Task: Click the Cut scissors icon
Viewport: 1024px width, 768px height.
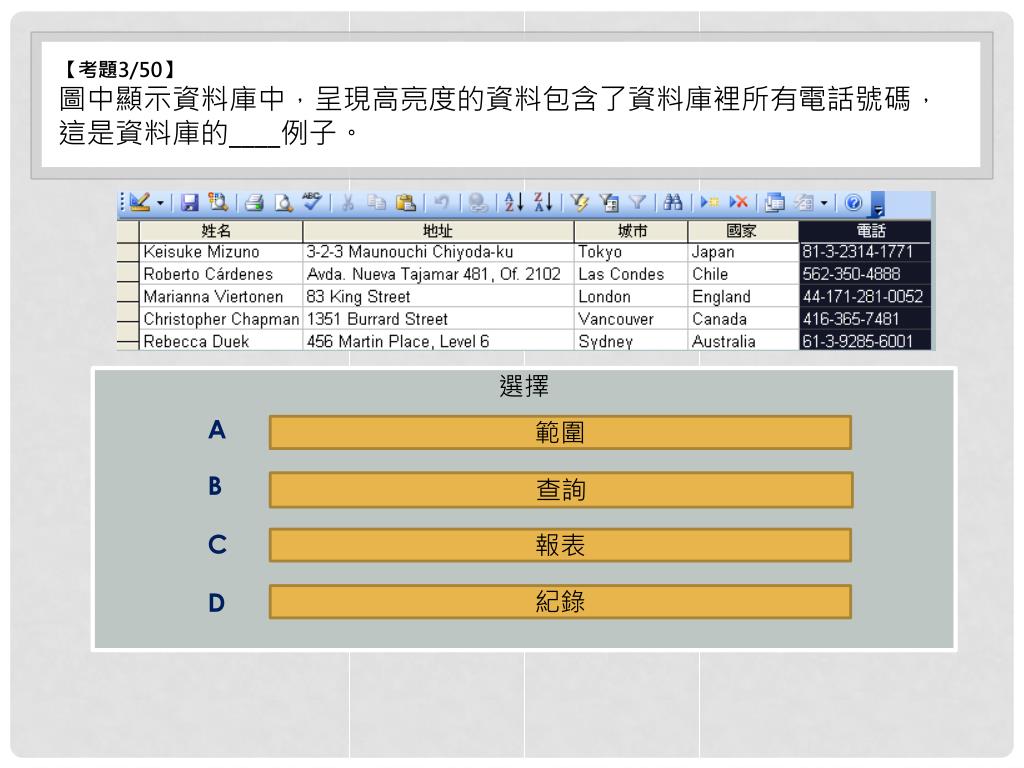Action: coord(347,203)
